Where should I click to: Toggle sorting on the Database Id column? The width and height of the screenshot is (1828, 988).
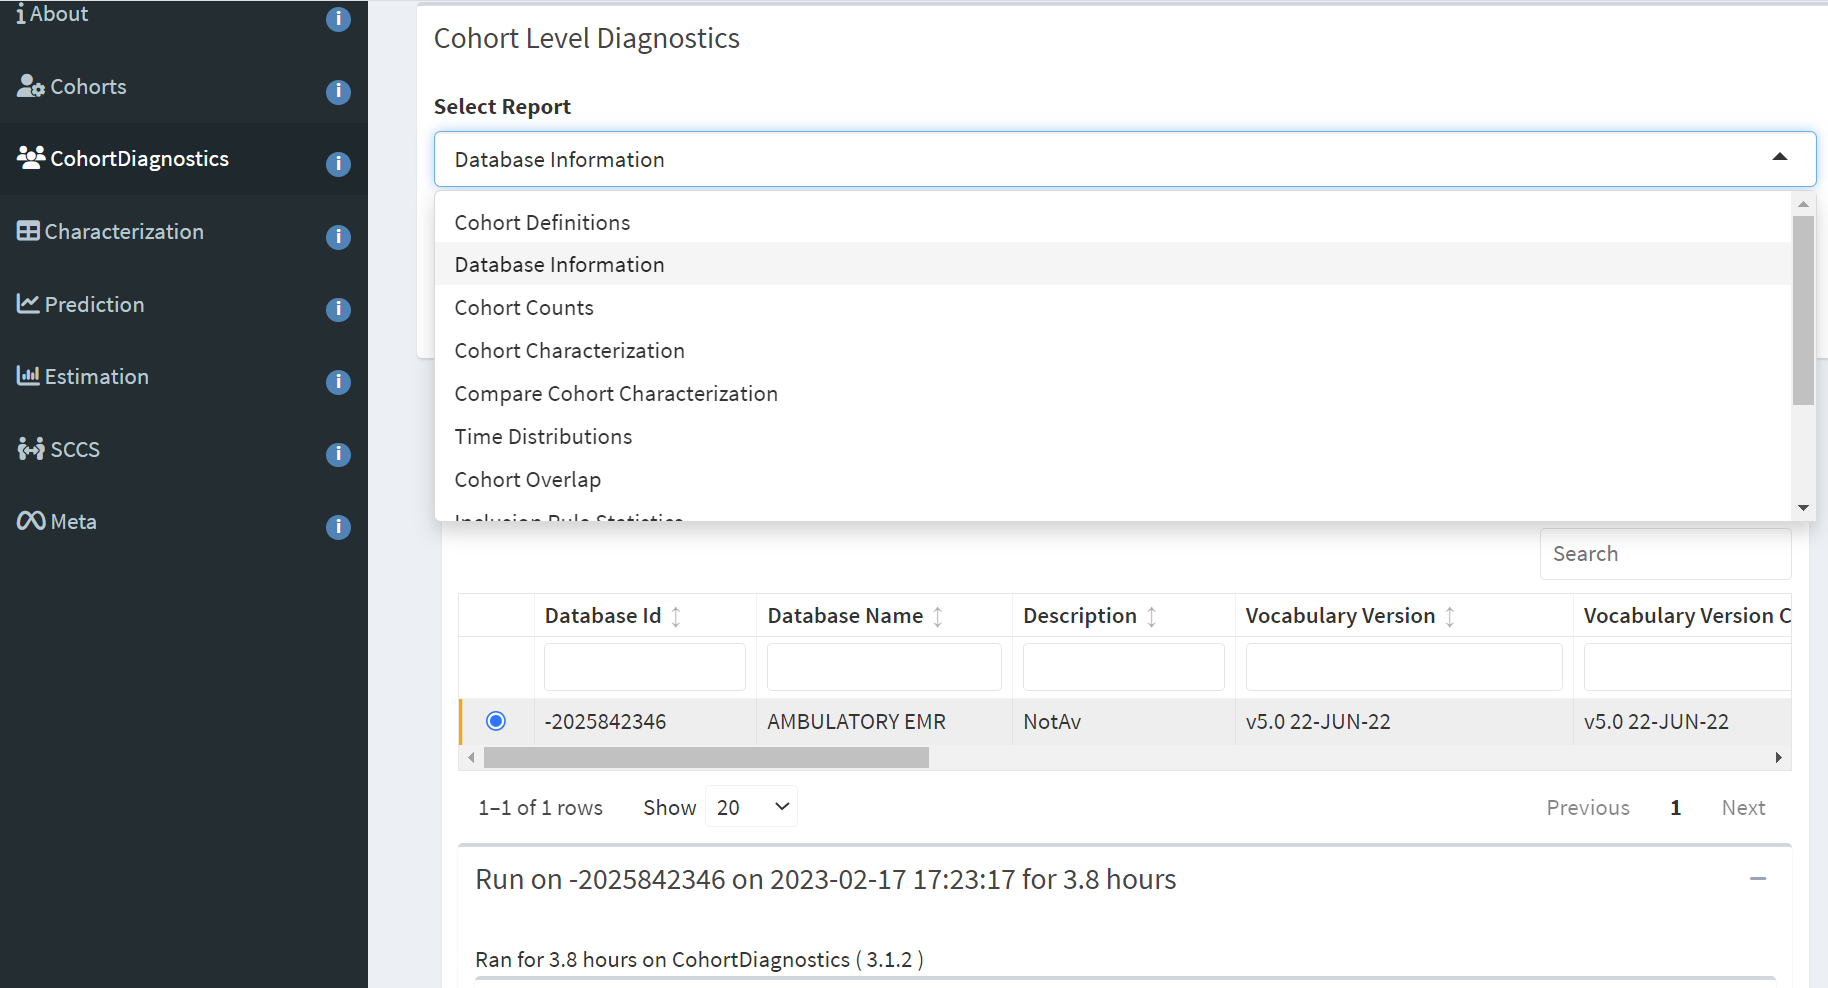(678, 616)
